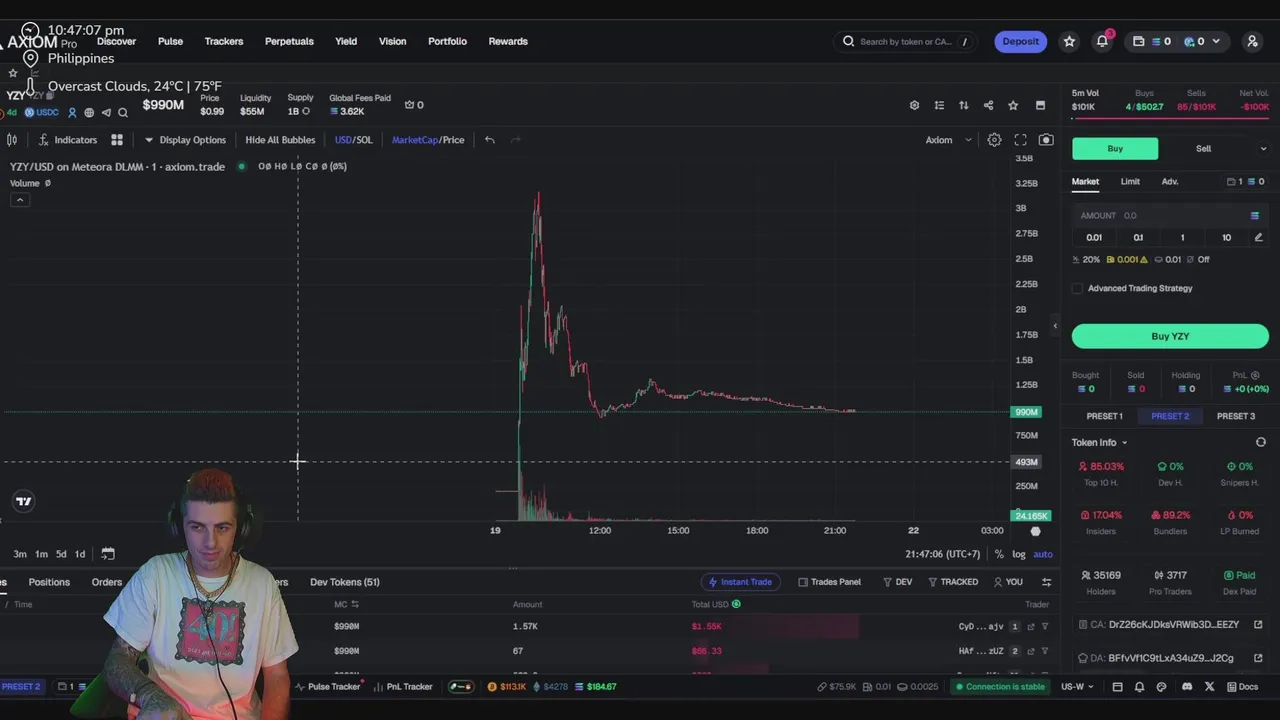Toggle fullscreen chart mode
The width and height of the screenshot is (1280, 720).
tap(1020, 140)
